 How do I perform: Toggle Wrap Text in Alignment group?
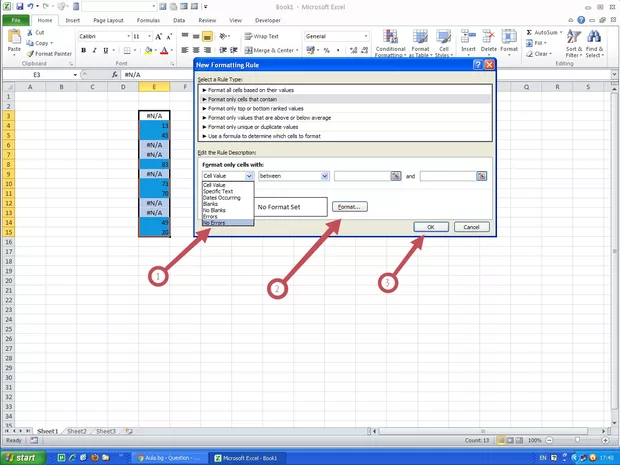click(261, 36)
